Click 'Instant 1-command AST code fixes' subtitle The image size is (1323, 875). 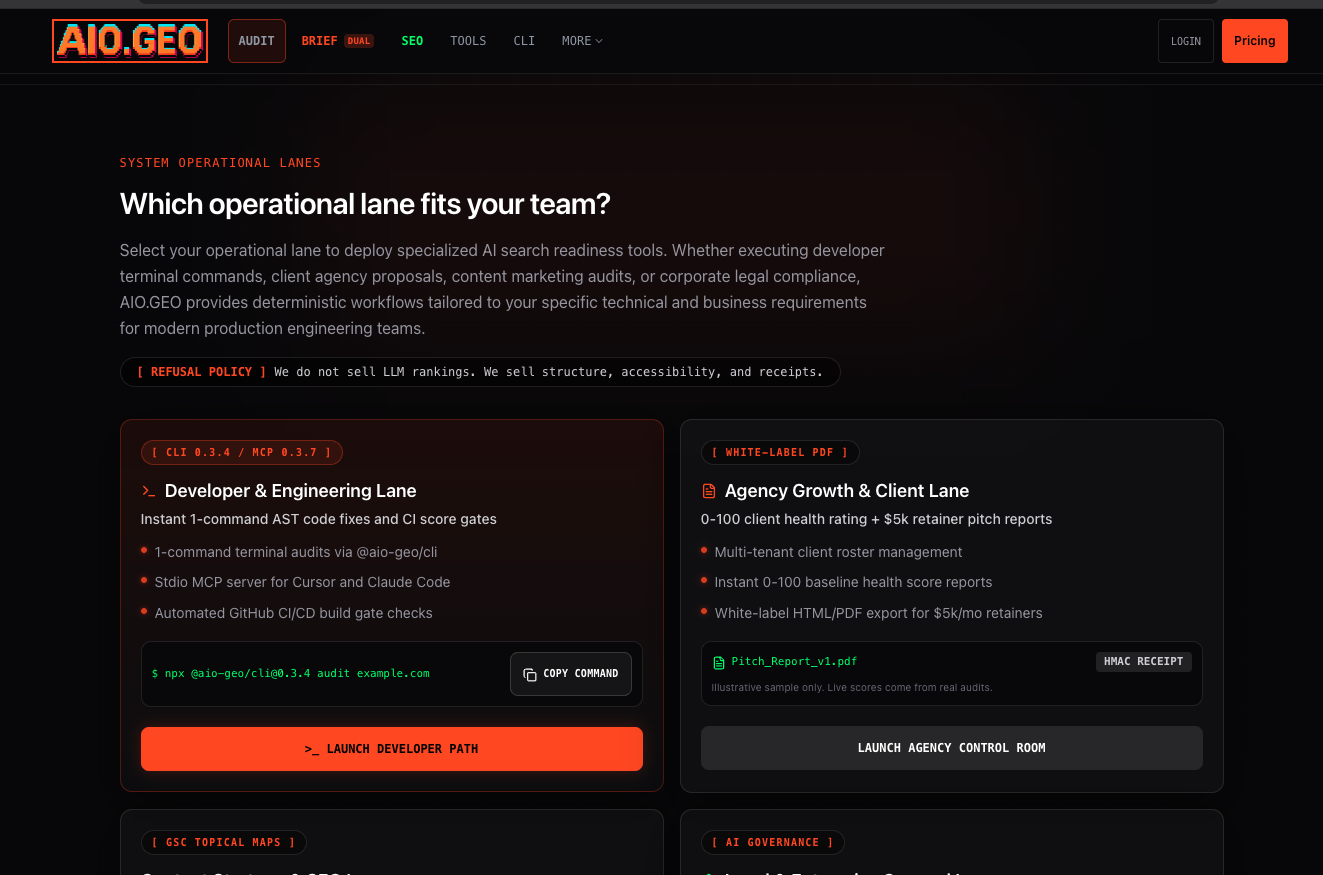pyautogui.click(x=319, y=519)
